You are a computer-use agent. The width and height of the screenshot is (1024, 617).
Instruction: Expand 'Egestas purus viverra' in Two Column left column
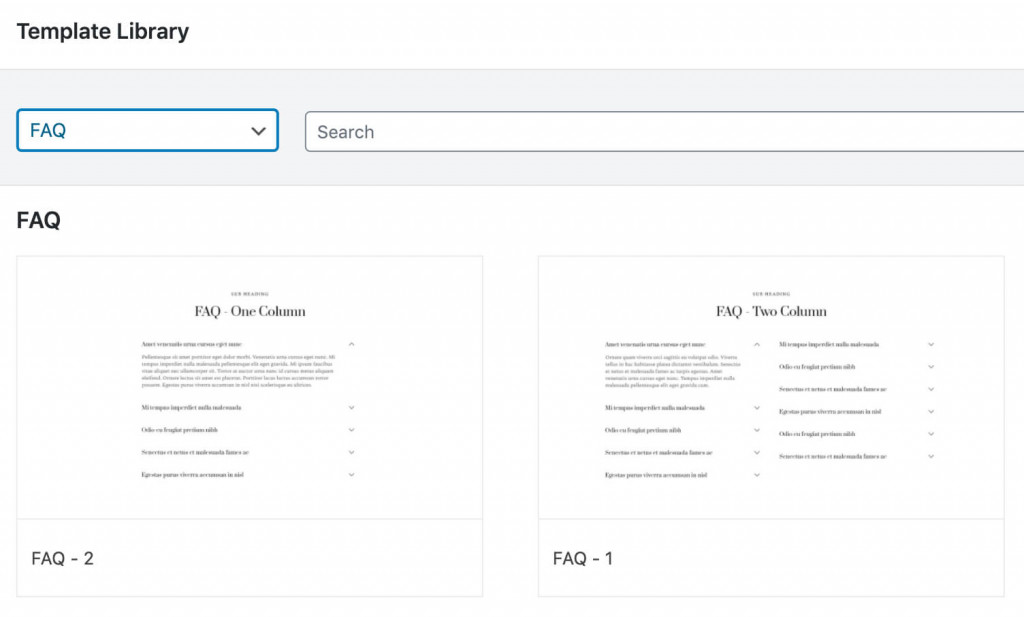[x=757, y=474]
